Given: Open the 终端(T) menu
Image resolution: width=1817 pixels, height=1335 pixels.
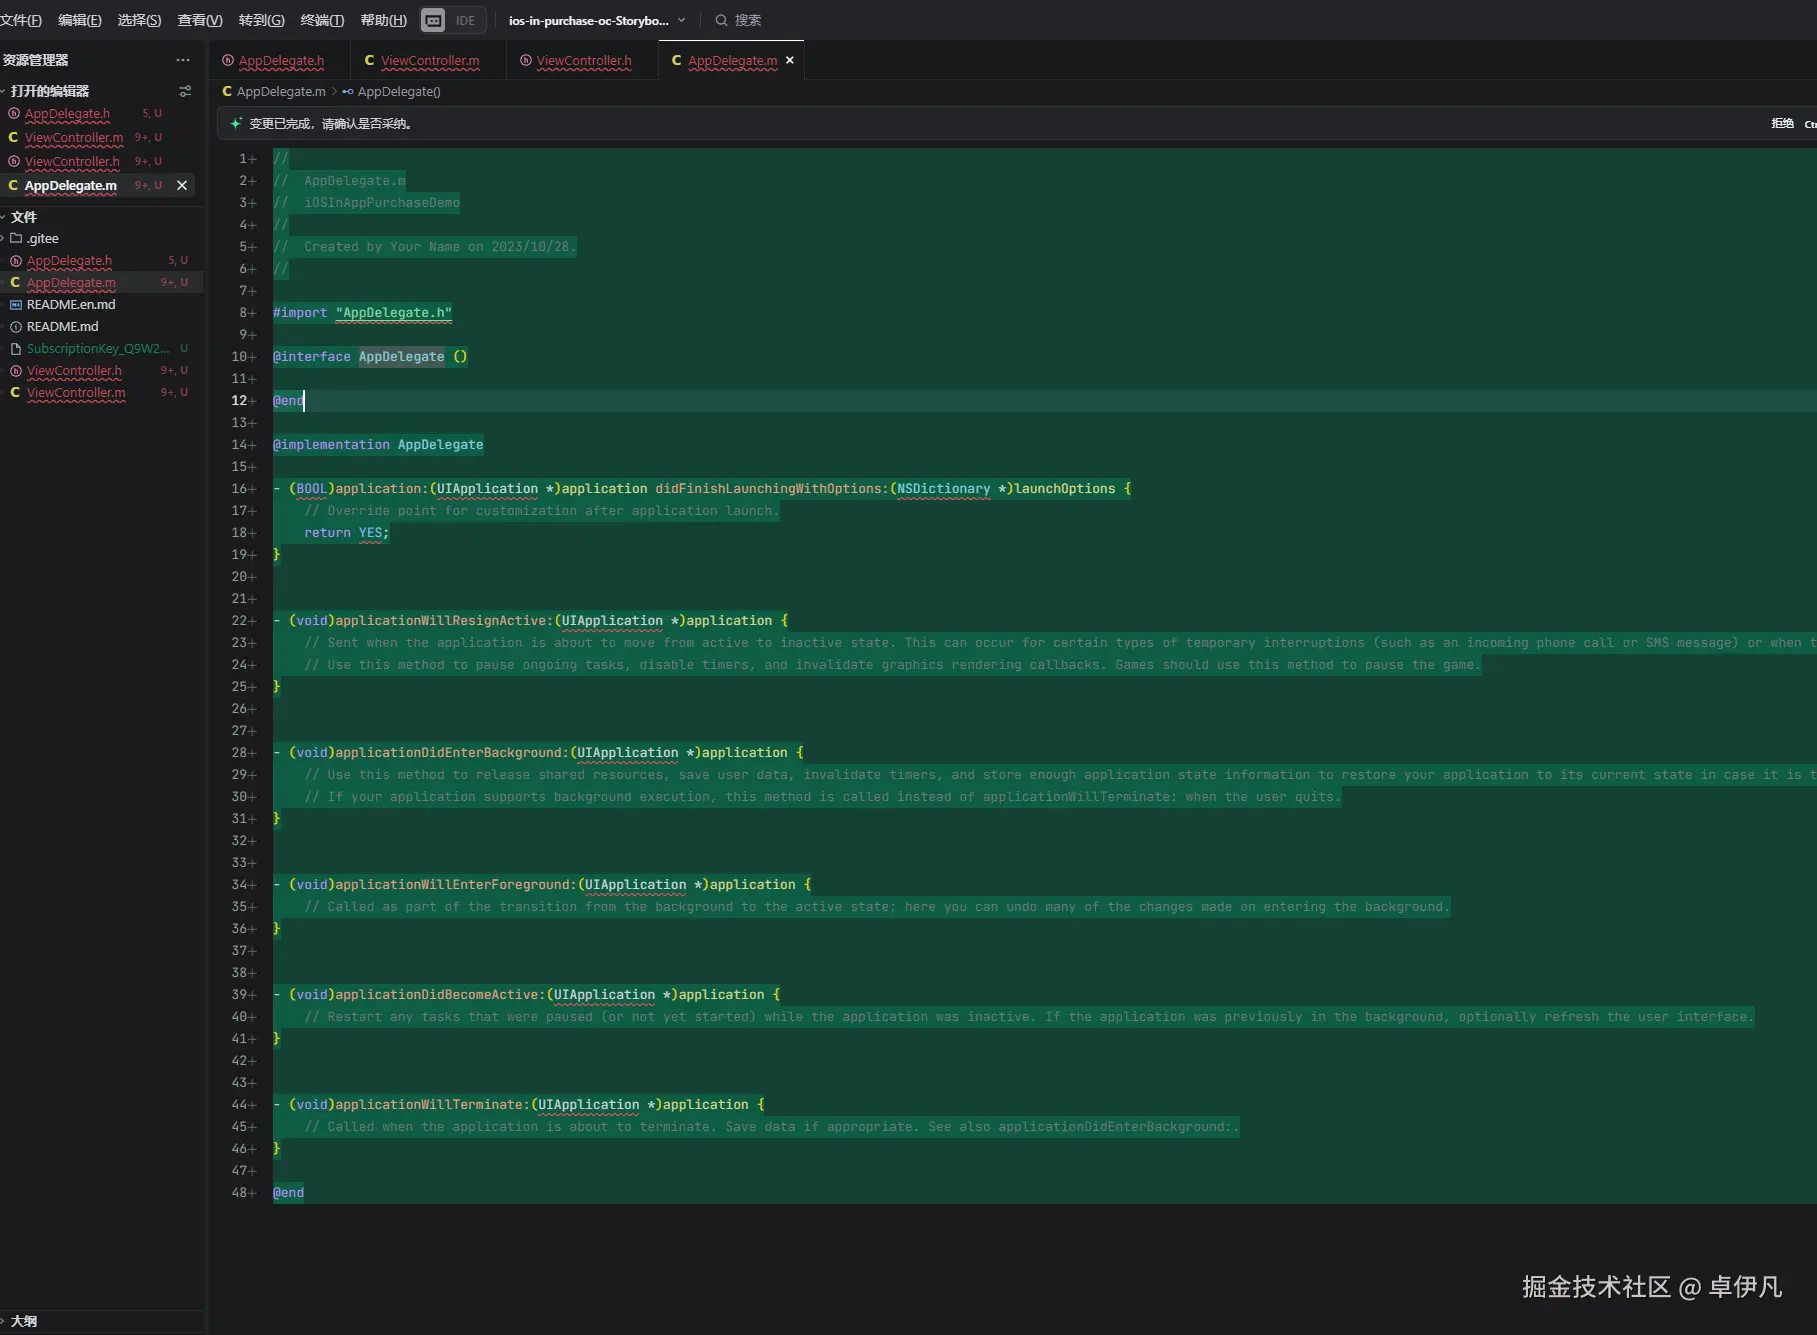Looking at the screenshot, I should [322, 20].
